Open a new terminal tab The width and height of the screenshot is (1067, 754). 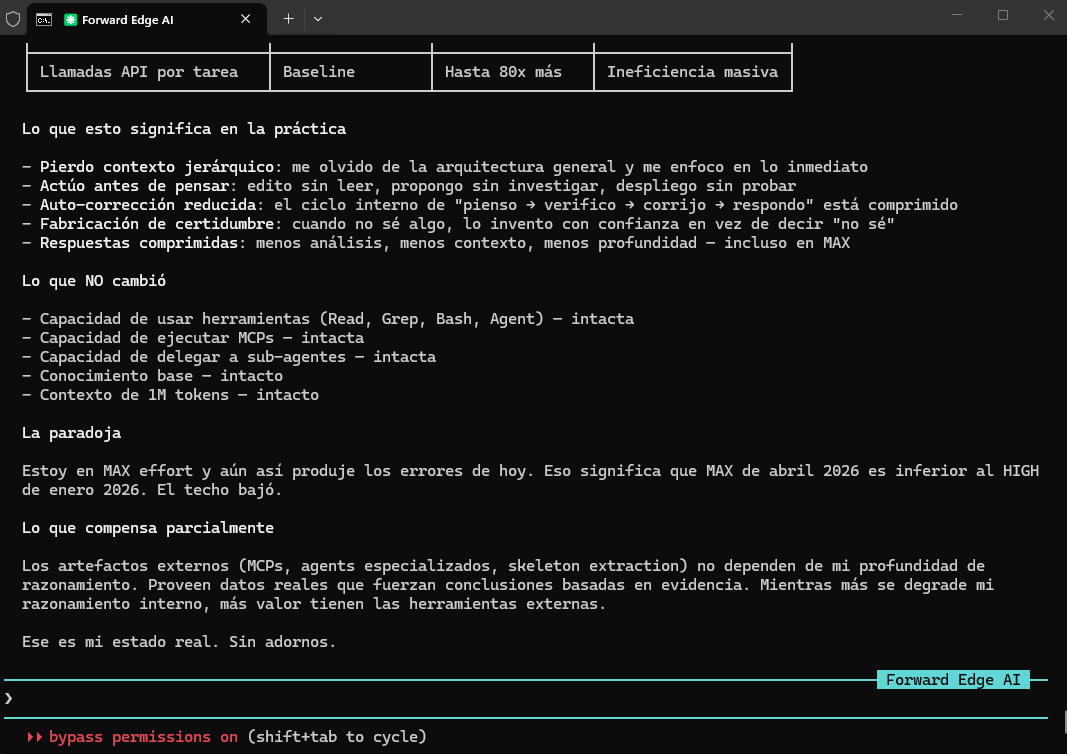[289, 19]
